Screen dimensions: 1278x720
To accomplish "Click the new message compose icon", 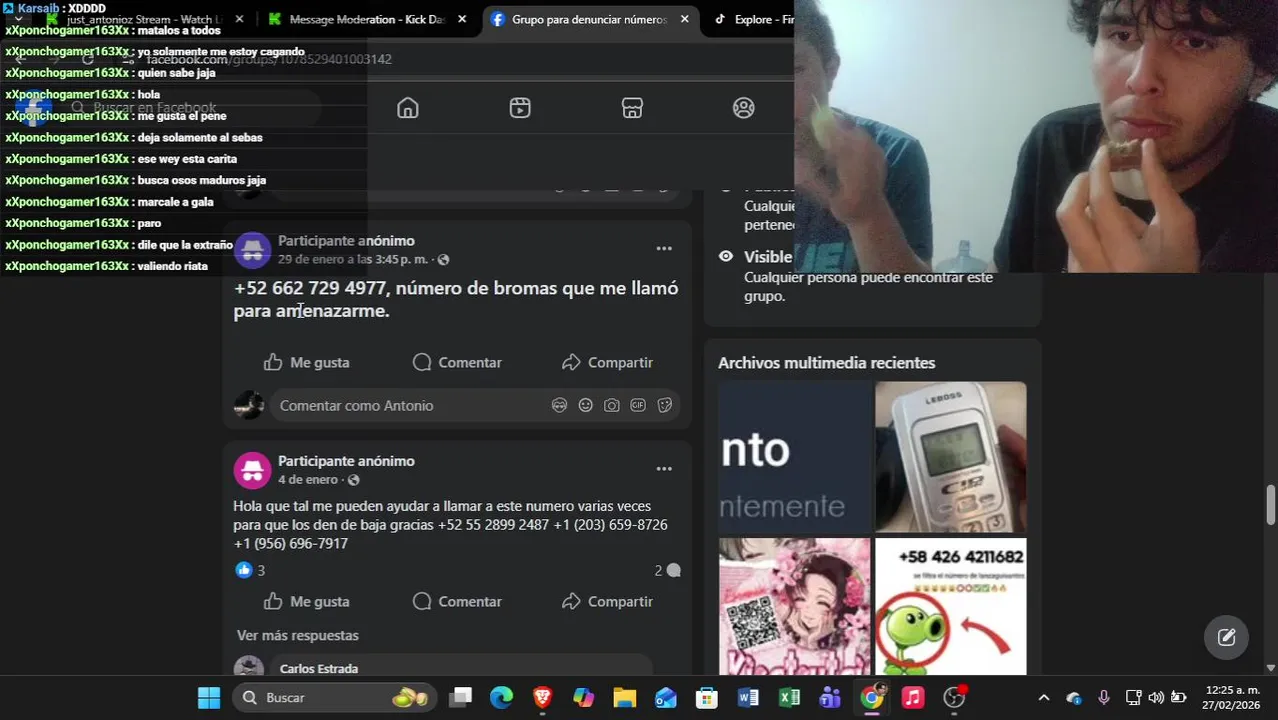I will tap(1226, 637).
